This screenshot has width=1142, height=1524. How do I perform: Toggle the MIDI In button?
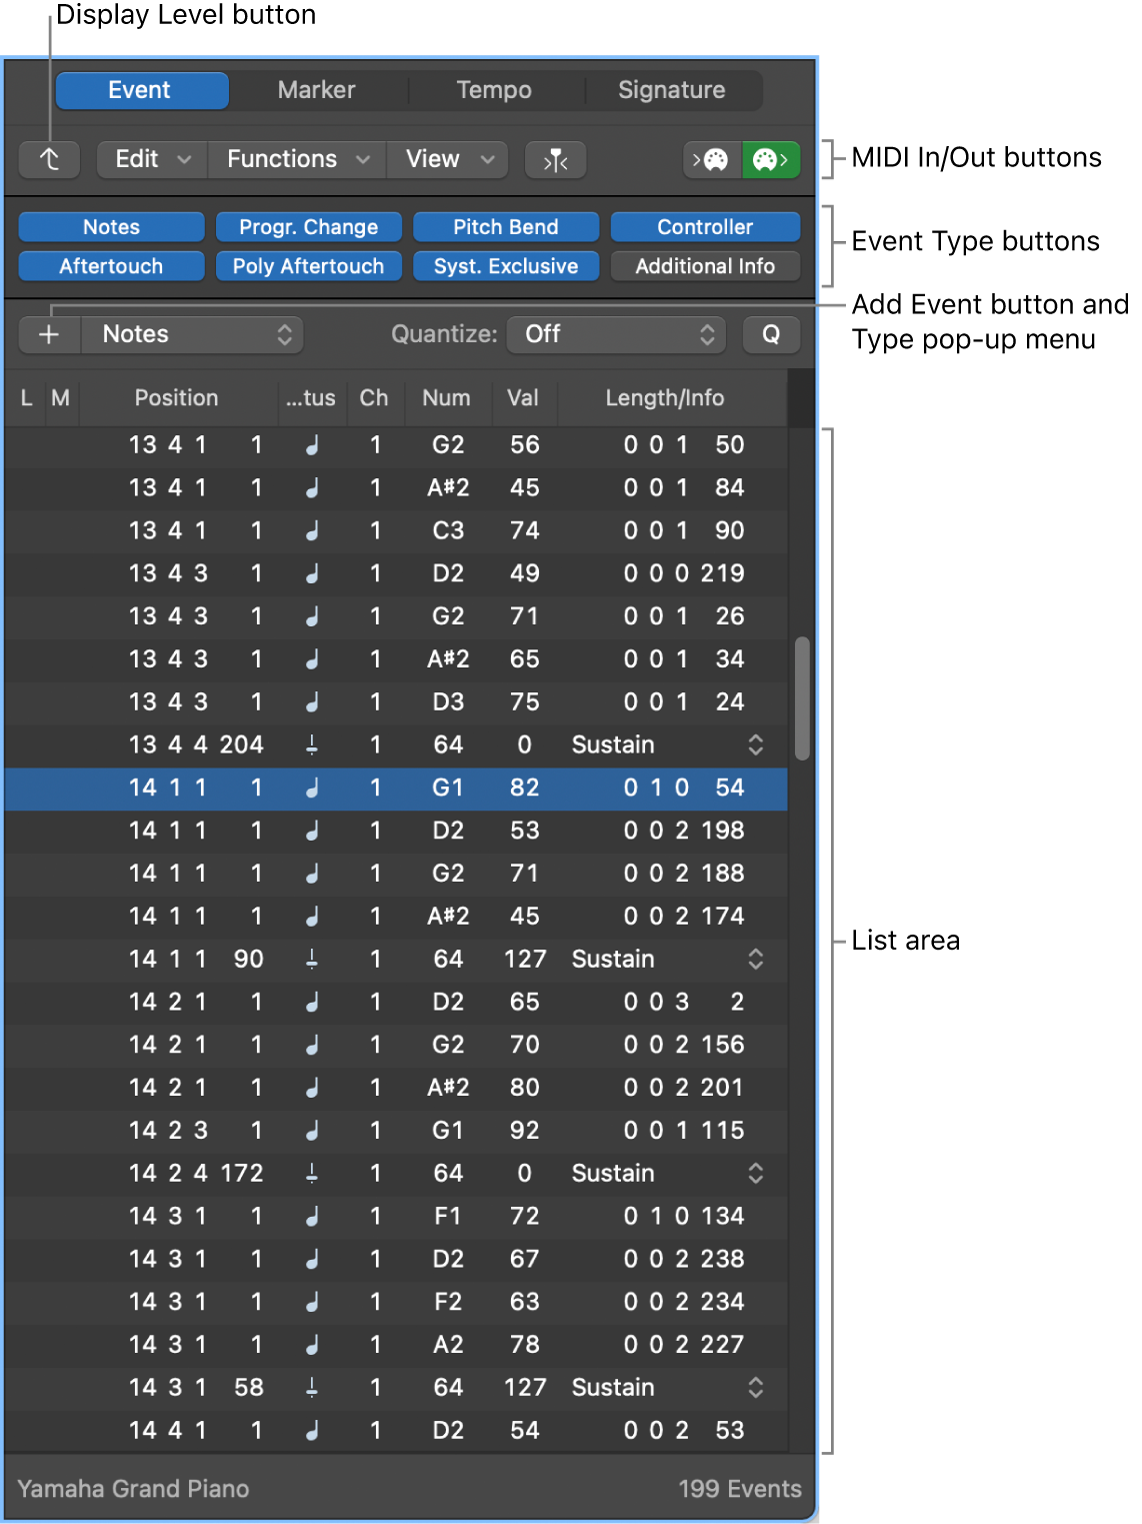pyautogui.click(x=712, y=160)
